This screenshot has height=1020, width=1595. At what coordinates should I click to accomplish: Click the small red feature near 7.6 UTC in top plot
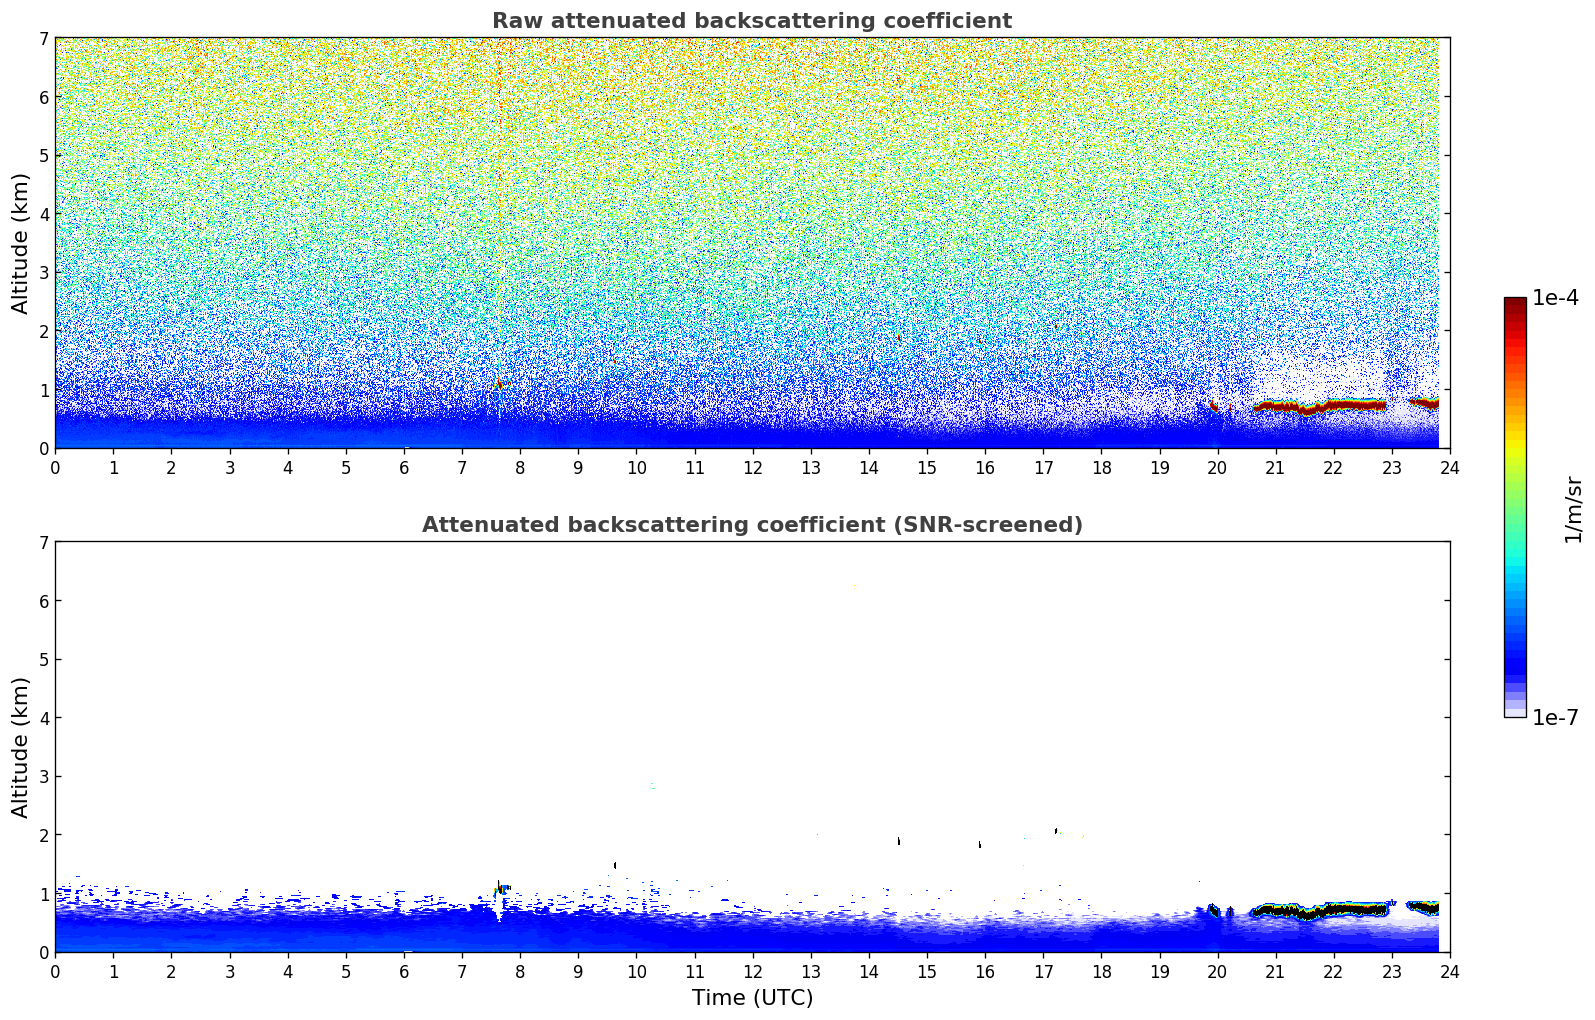(x=499, y=384)
